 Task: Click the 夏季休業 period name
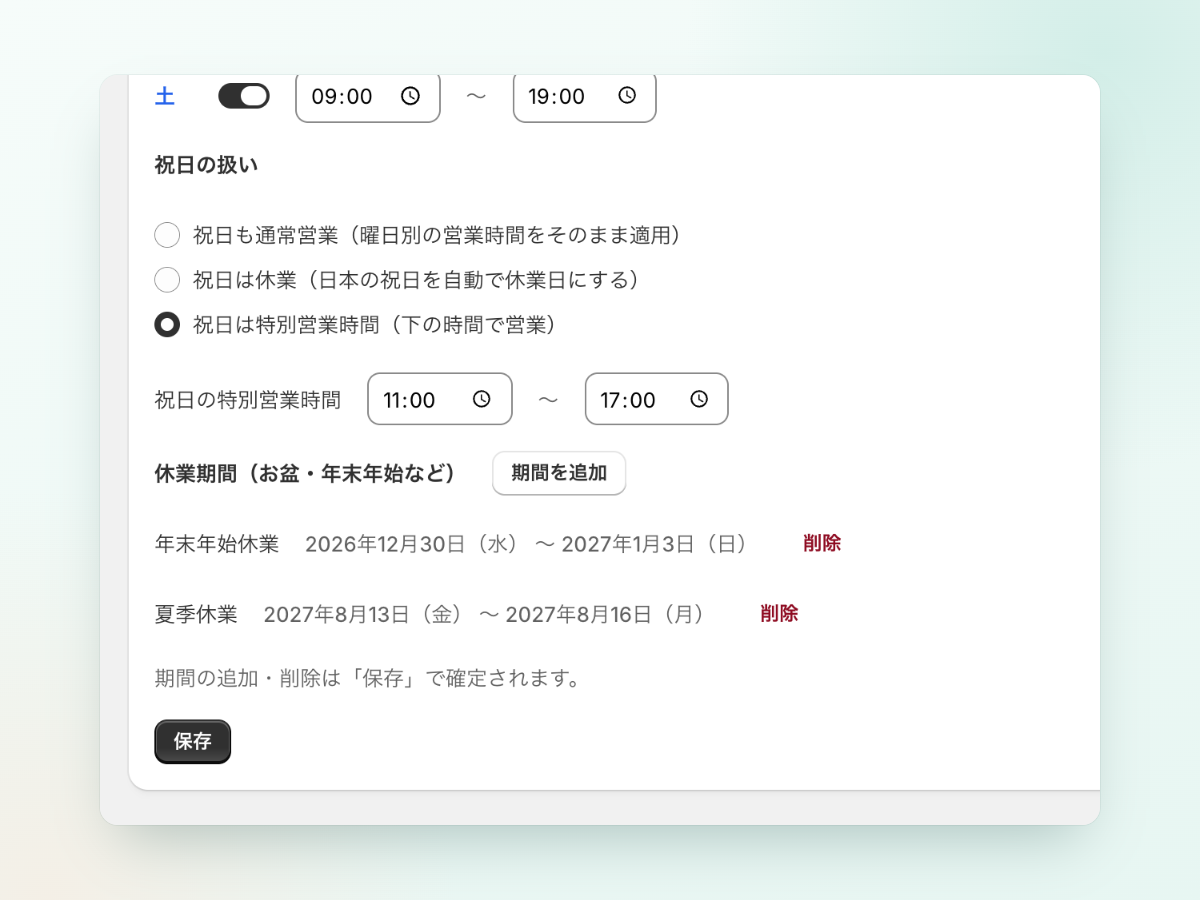click(196, 613)
